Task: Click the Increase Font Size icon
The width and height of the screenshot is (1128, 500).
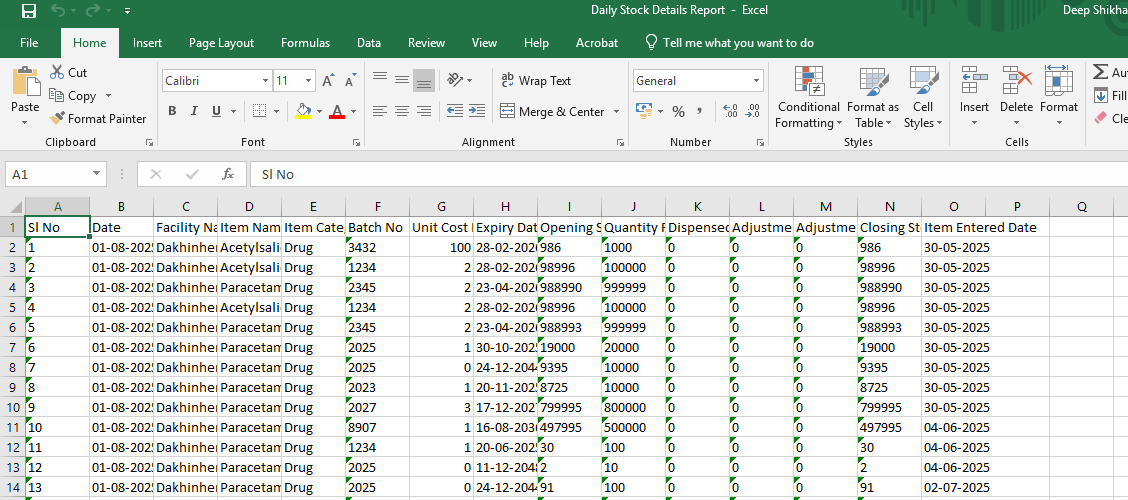Action: [x=329, y=81]
